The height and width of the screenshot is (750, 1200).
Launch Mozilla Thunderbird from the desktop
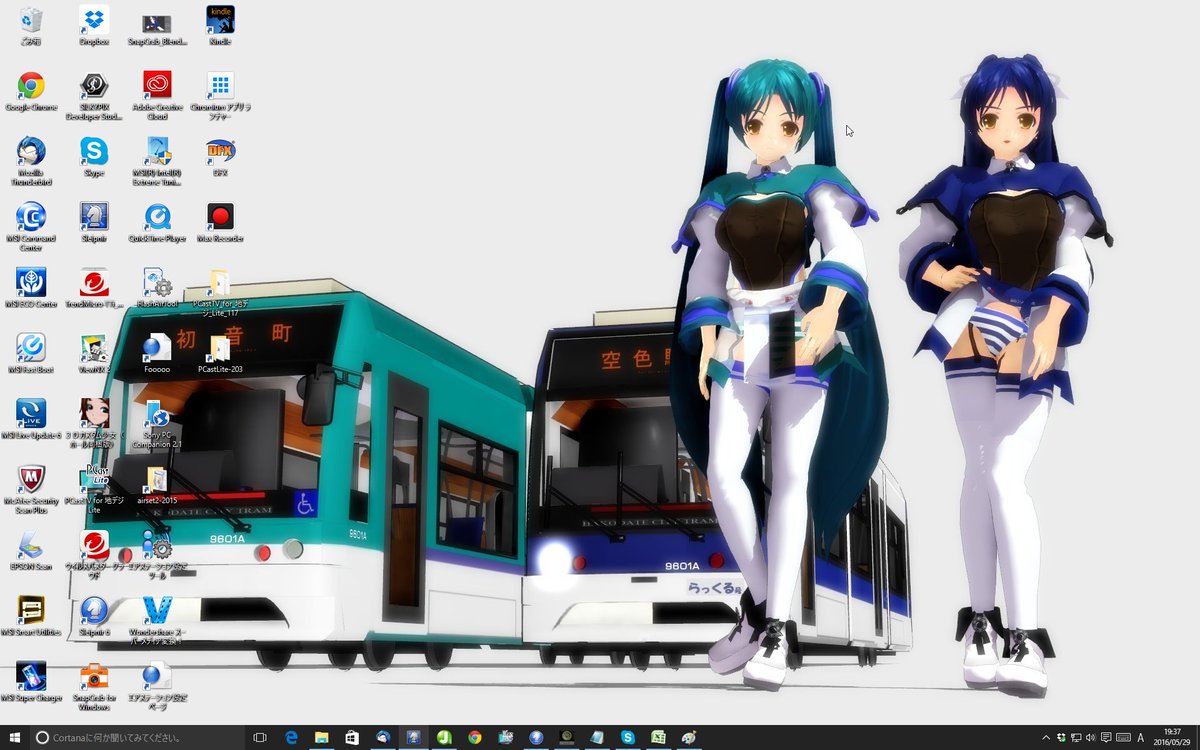point(31,162)
